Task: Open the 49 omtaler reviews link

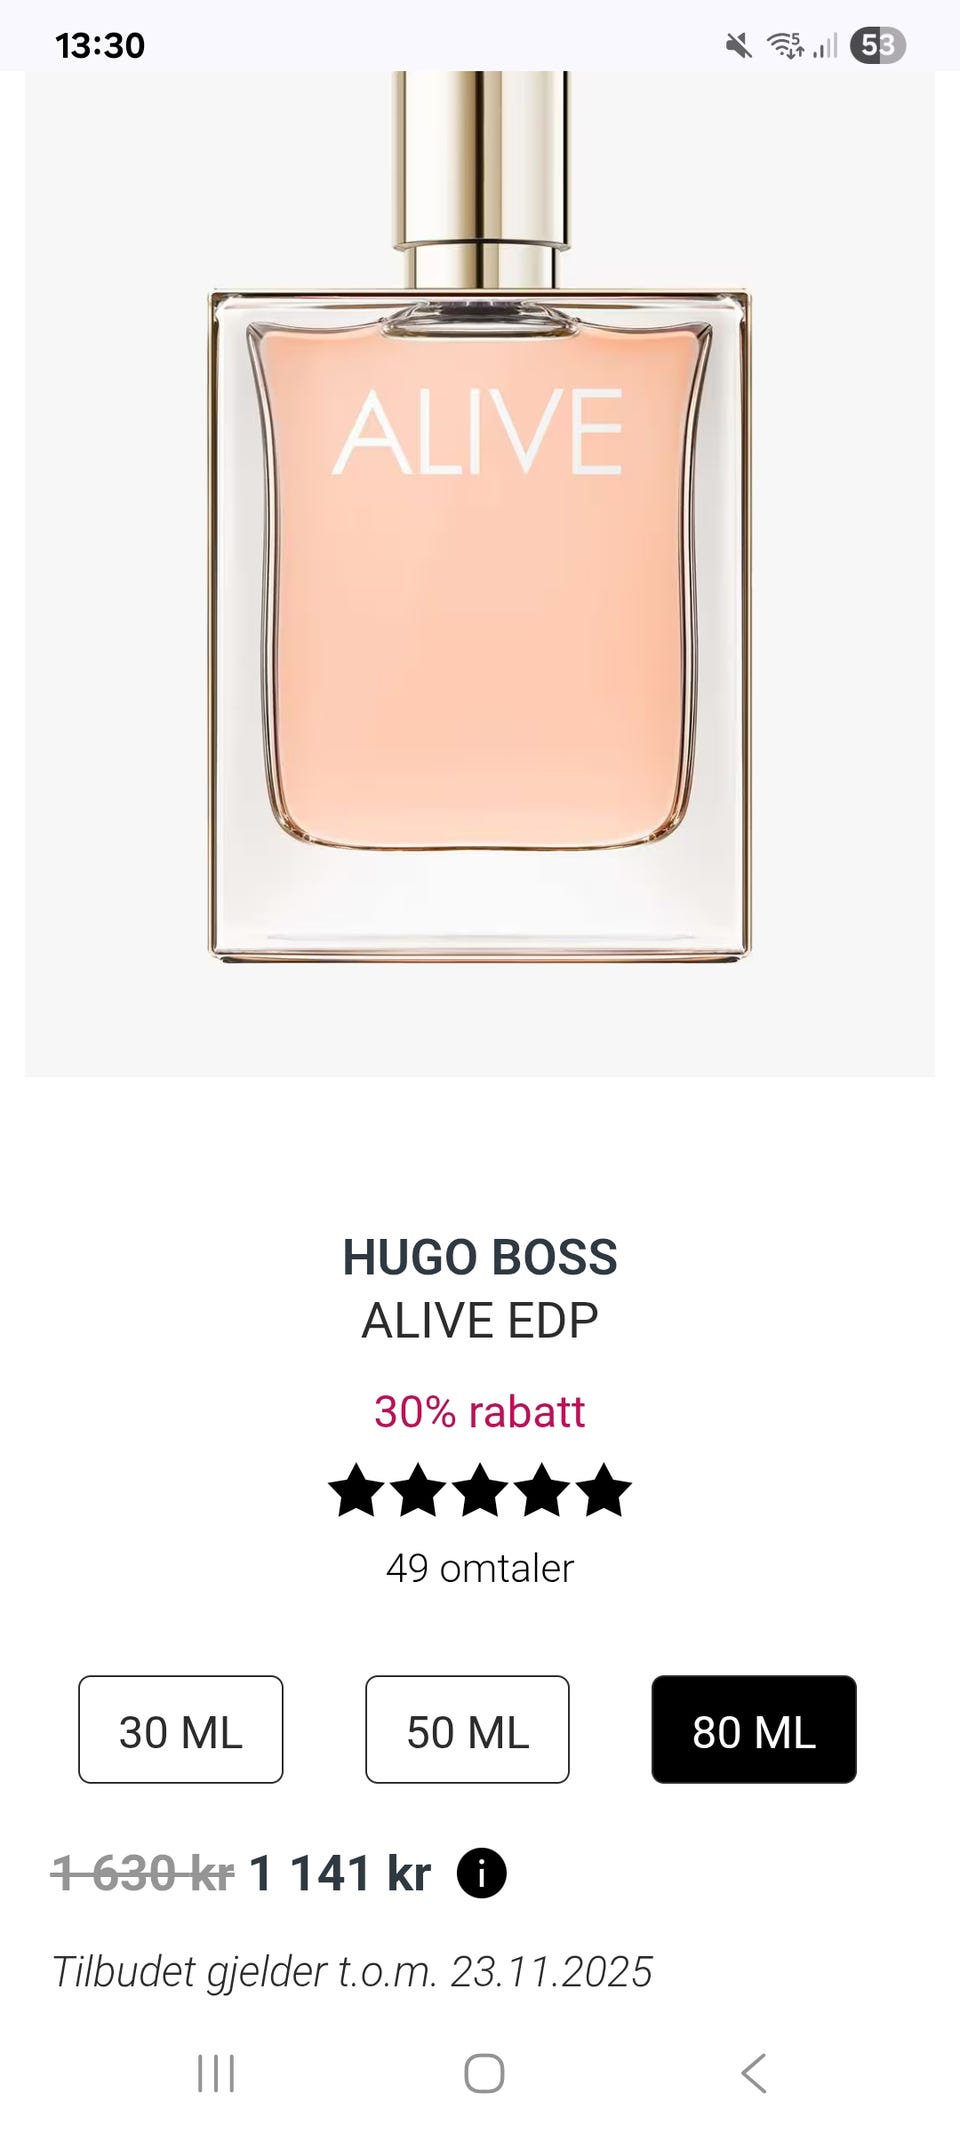Action: pyautogui.click(x=480, y=1568)
